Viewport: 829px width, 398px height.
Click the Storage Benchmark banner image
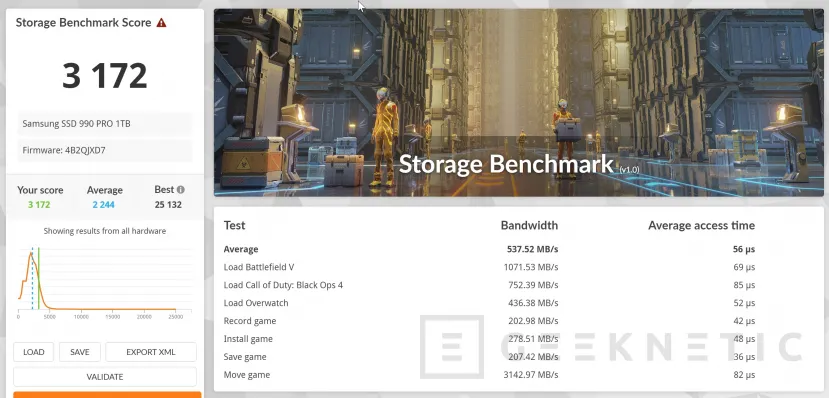coord(518,103)
